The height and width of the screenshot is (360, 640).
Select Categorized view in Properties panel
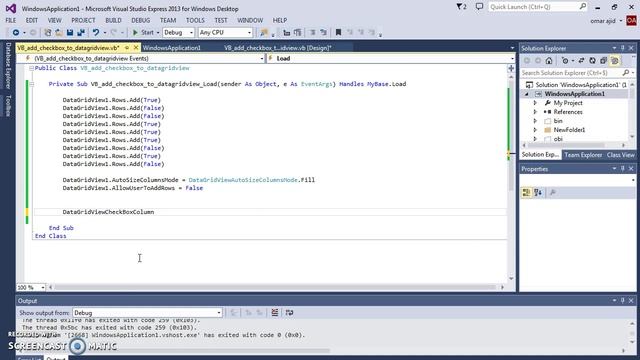click(x=527, y=192)
